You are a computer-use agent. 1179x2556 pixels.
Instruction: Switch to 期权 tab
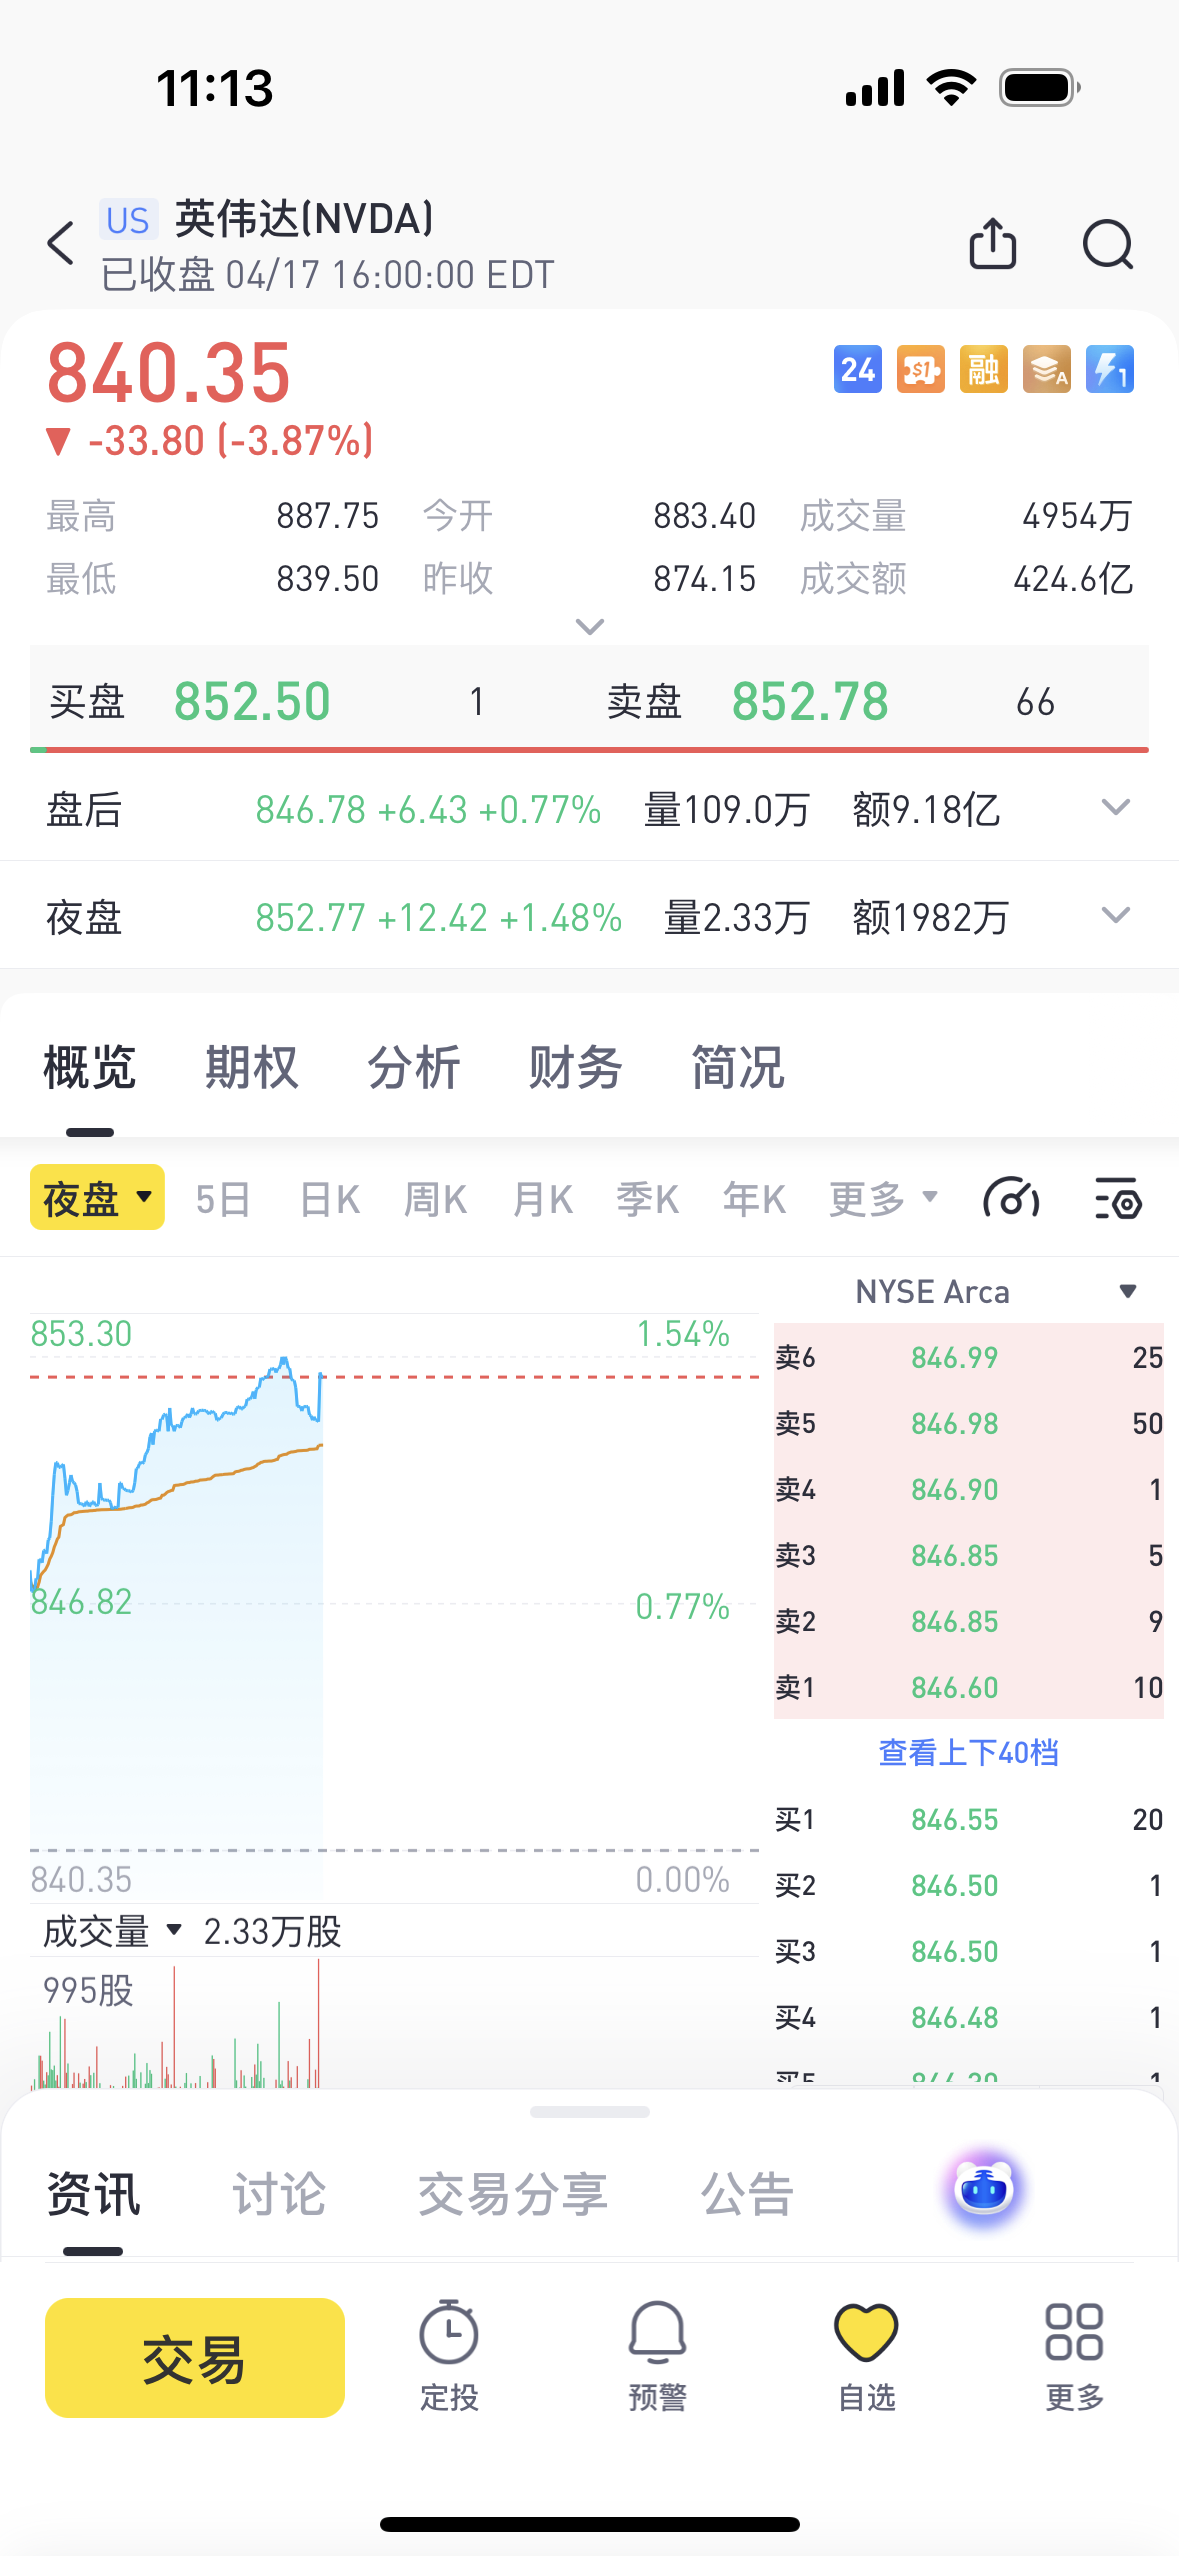(252, 1067)
